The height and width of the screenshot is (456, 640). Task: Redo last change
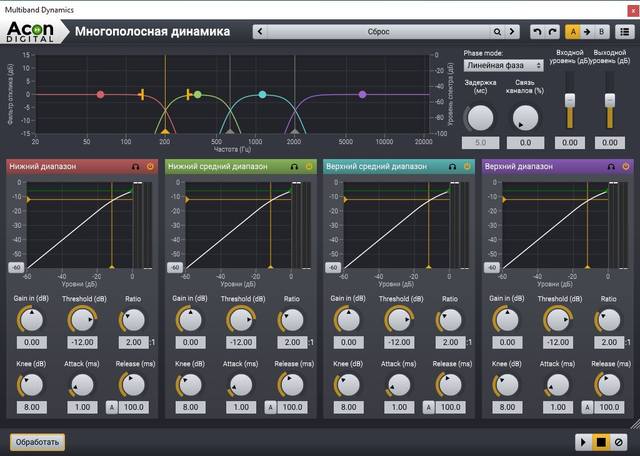coord(553,32)
